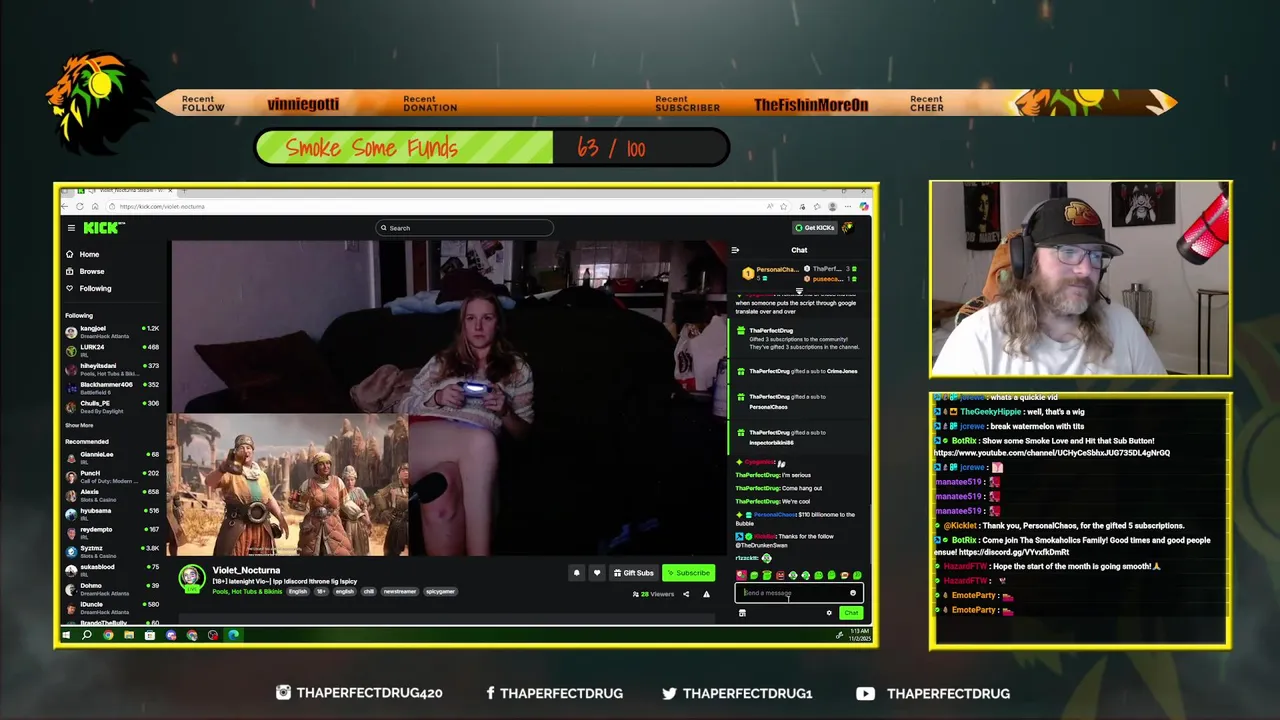Open Following in Kick sidebar
The height and width of the screenshot is (720, 1280).
coord(89,288)
